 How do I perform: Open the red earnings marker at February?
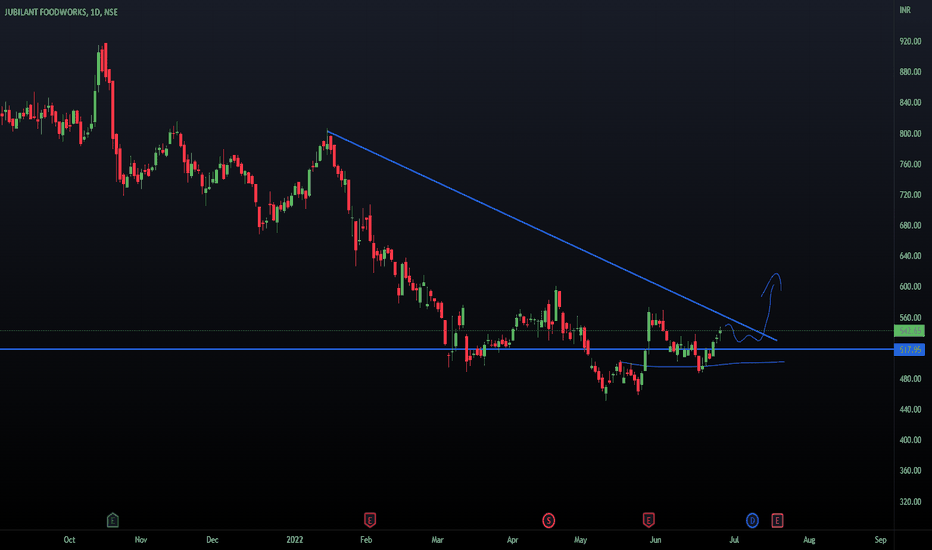[x=370, y=521]
